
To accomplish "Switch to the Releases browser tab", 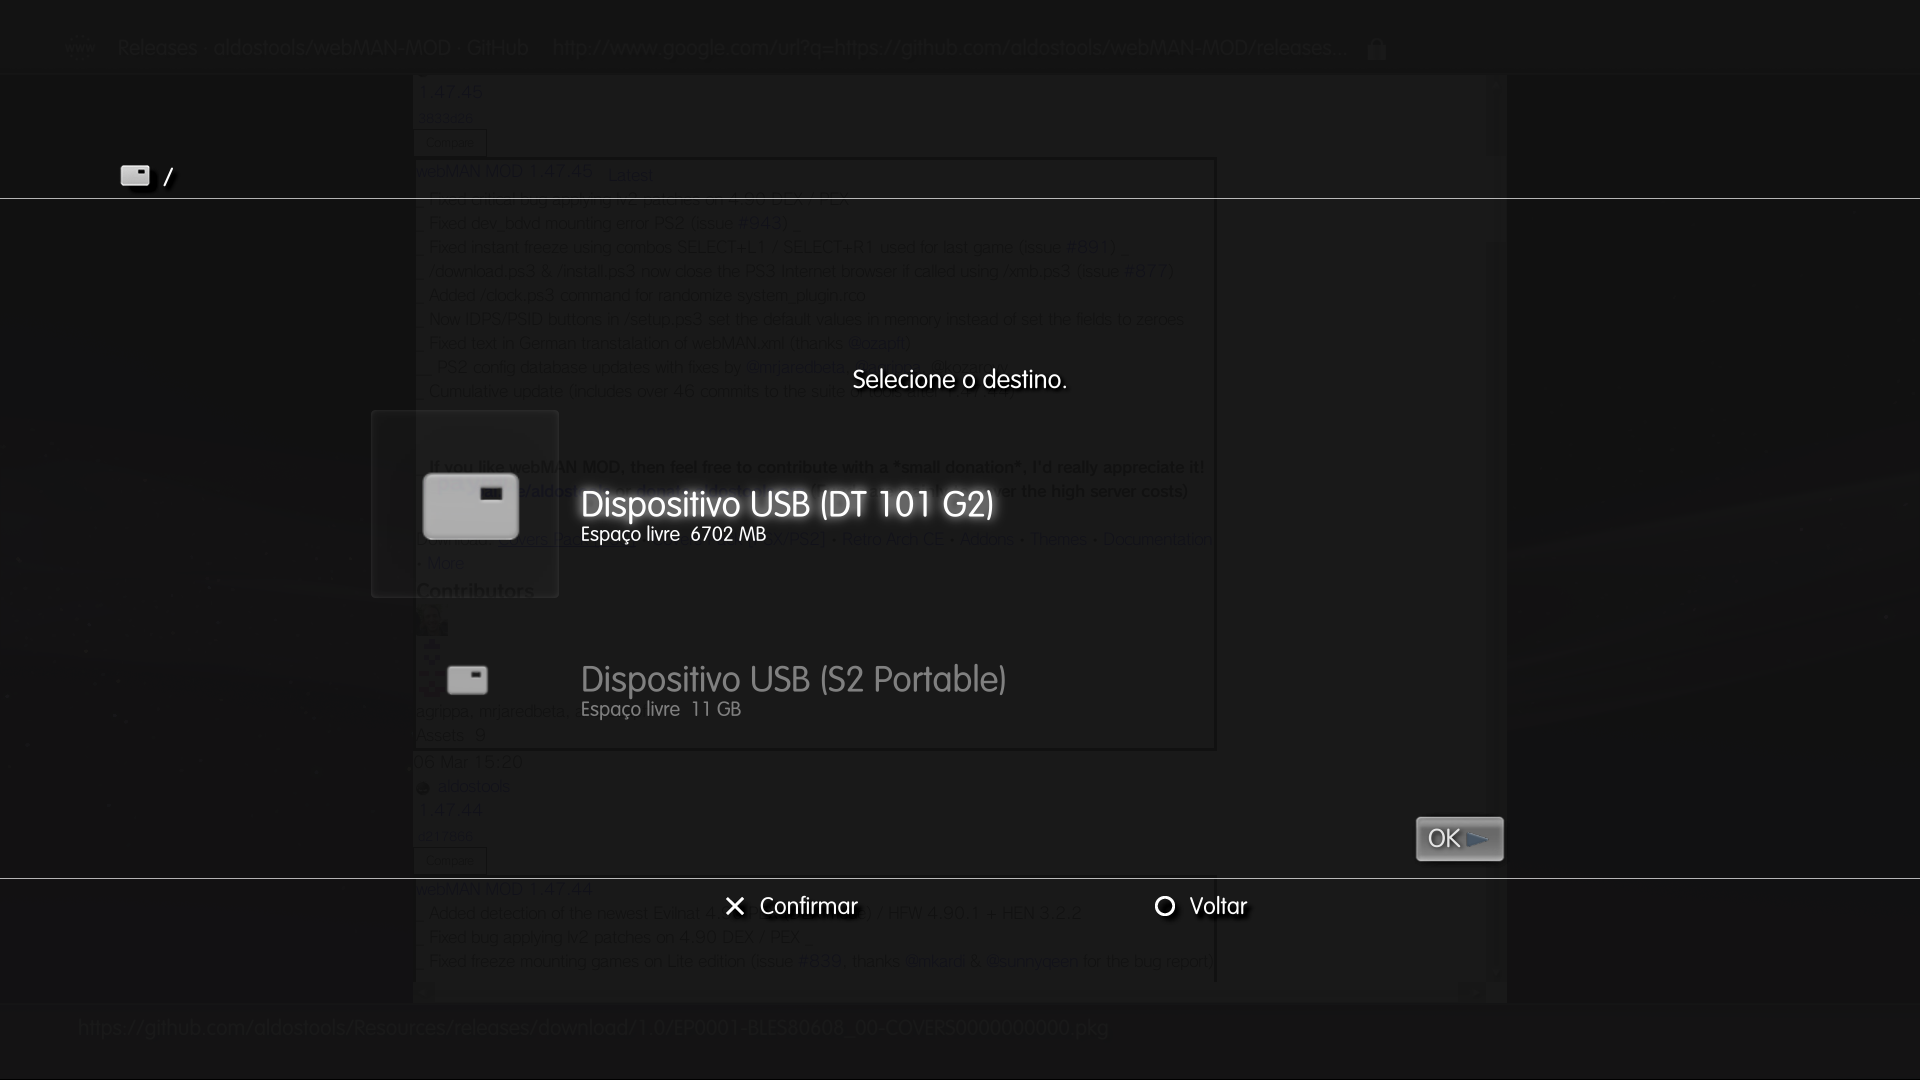I will (156, 47).
